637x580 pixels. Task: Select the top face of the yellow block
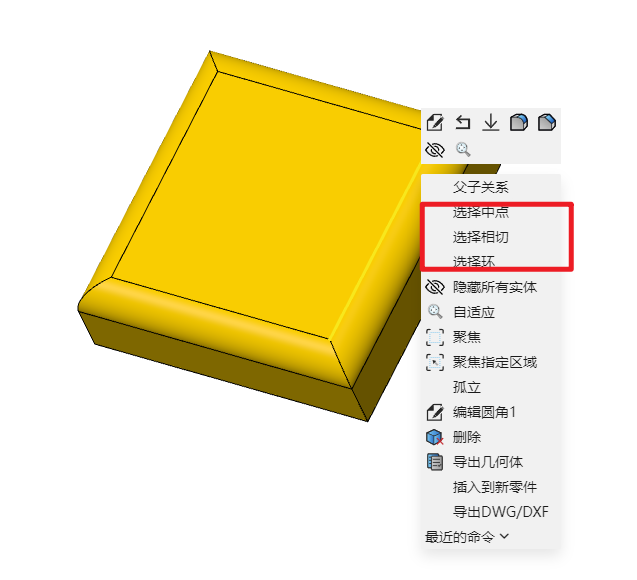coord(264,203)
